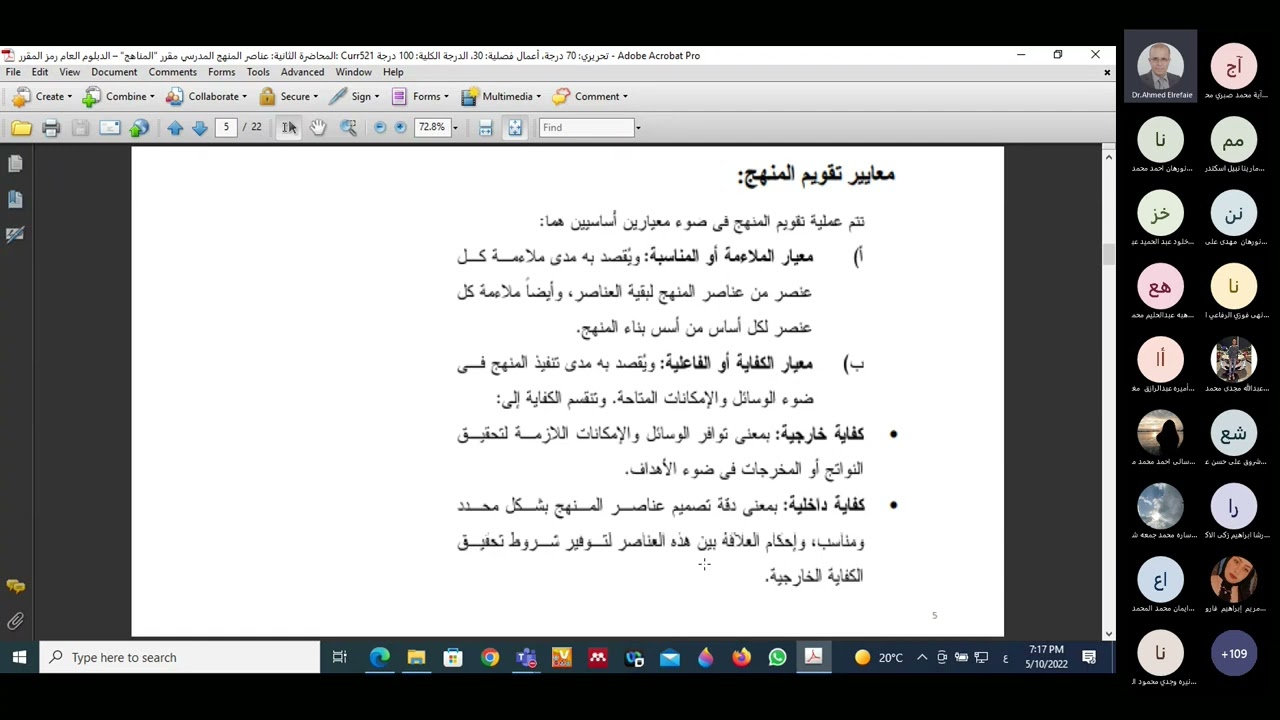The width and height of the screenshot is (1280, 720).
Task: Switch to Microsoft Teams on taskbar
Action: [526, 657]
